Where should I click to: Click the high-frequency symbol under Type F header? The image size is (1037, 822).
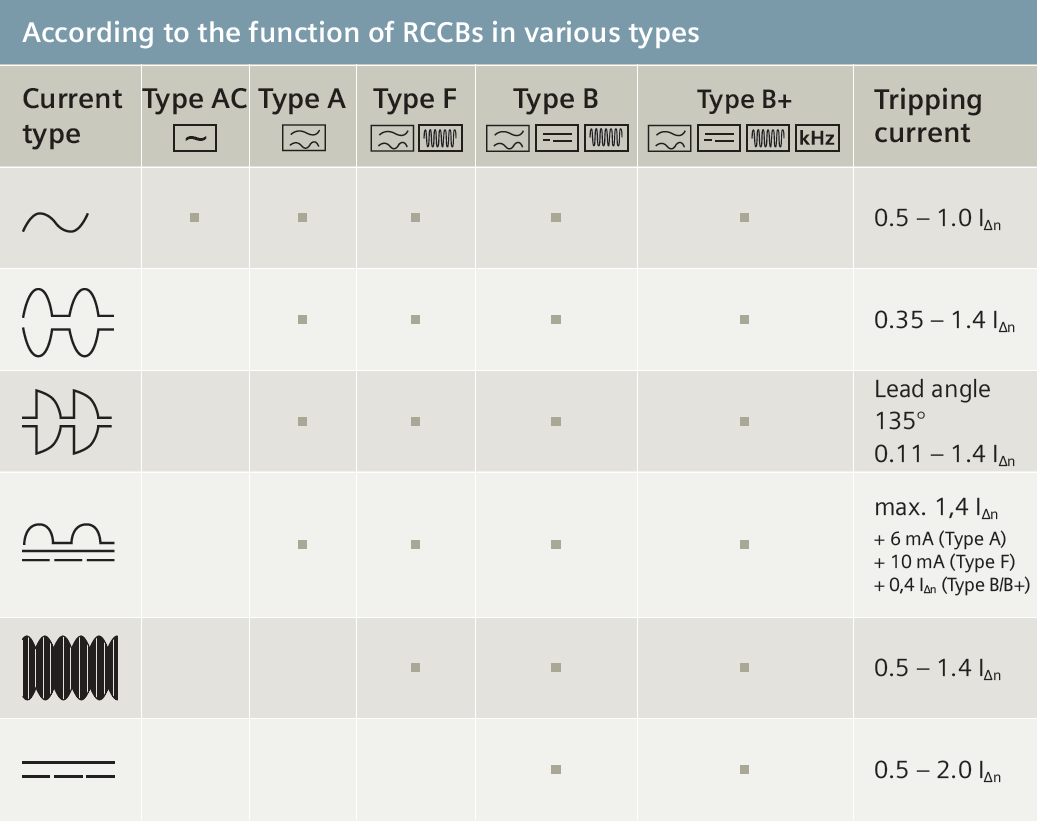(x=440, y=139)
